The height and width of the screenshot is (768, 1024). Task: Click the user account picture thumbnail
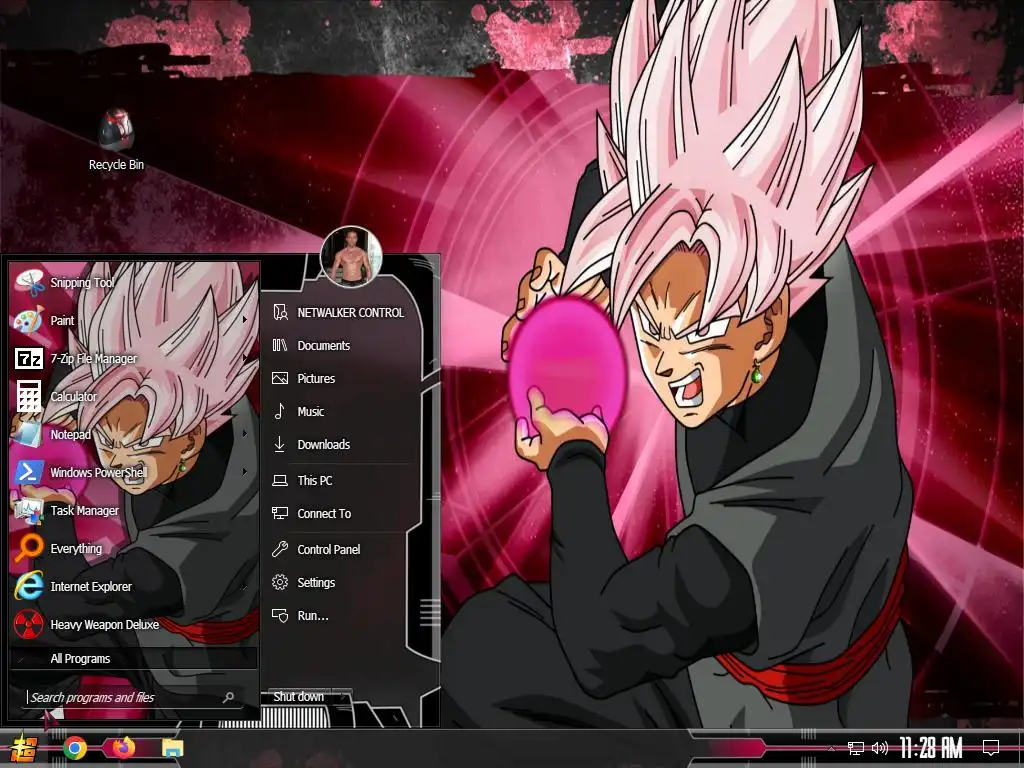tap(351, 257)
